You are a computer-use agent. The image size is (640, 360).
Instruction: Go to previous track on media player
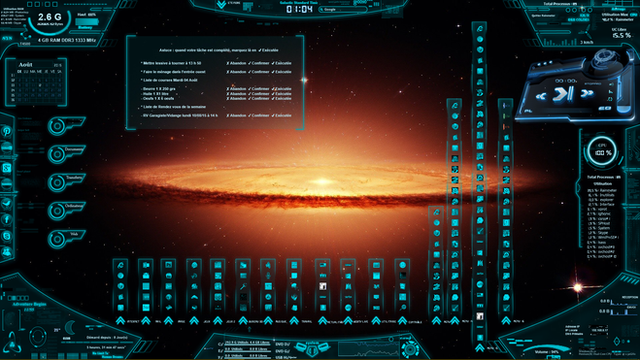[541, 96]
